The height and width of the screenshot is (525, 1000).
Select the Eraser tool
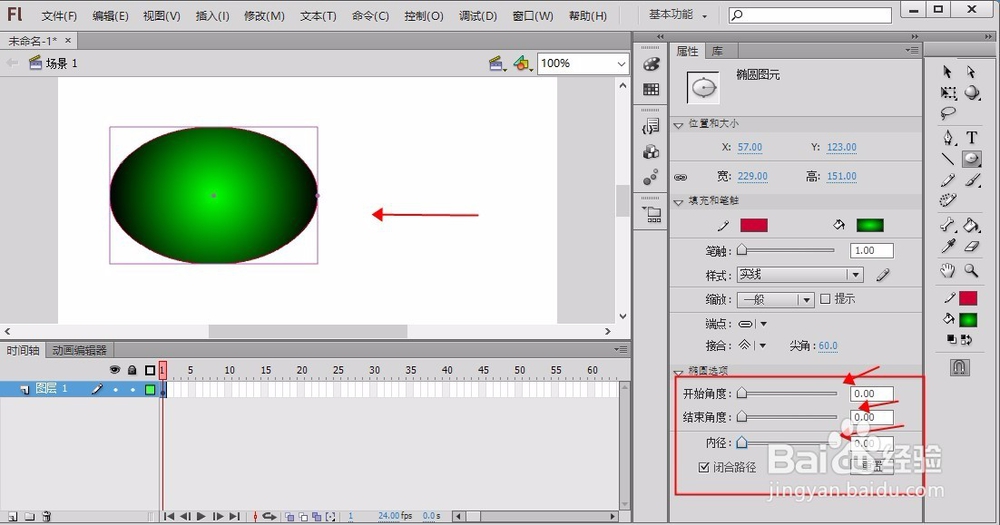(971, 246)
